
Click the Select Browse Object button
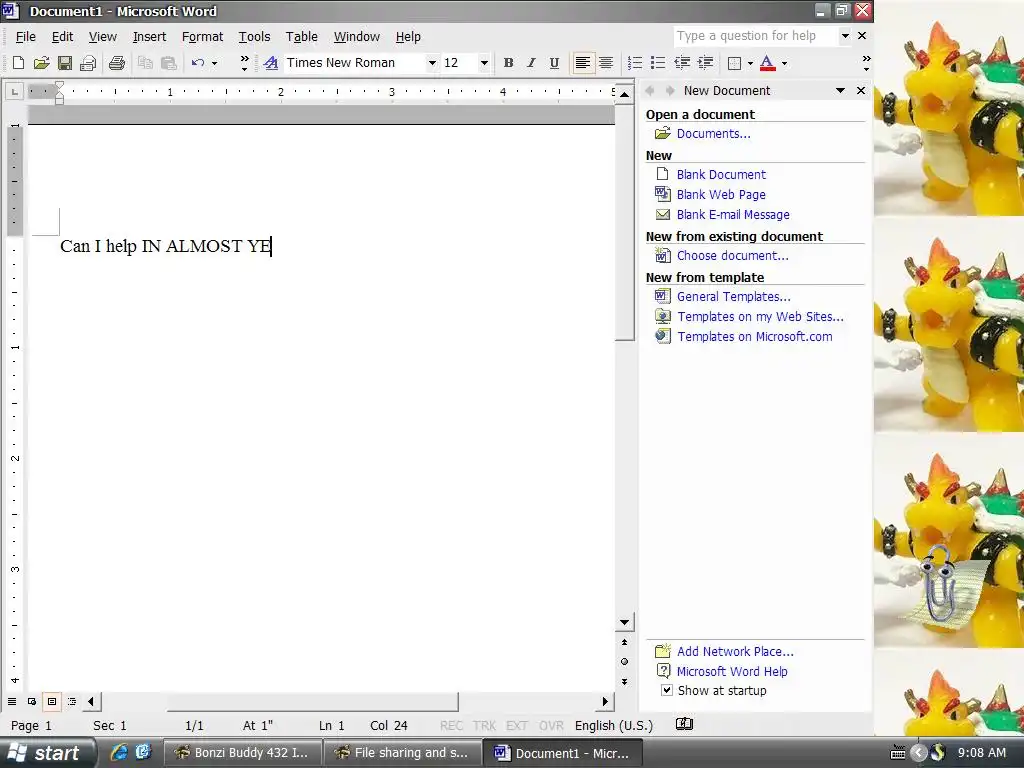pyautogui.click(x=624, y=662)
